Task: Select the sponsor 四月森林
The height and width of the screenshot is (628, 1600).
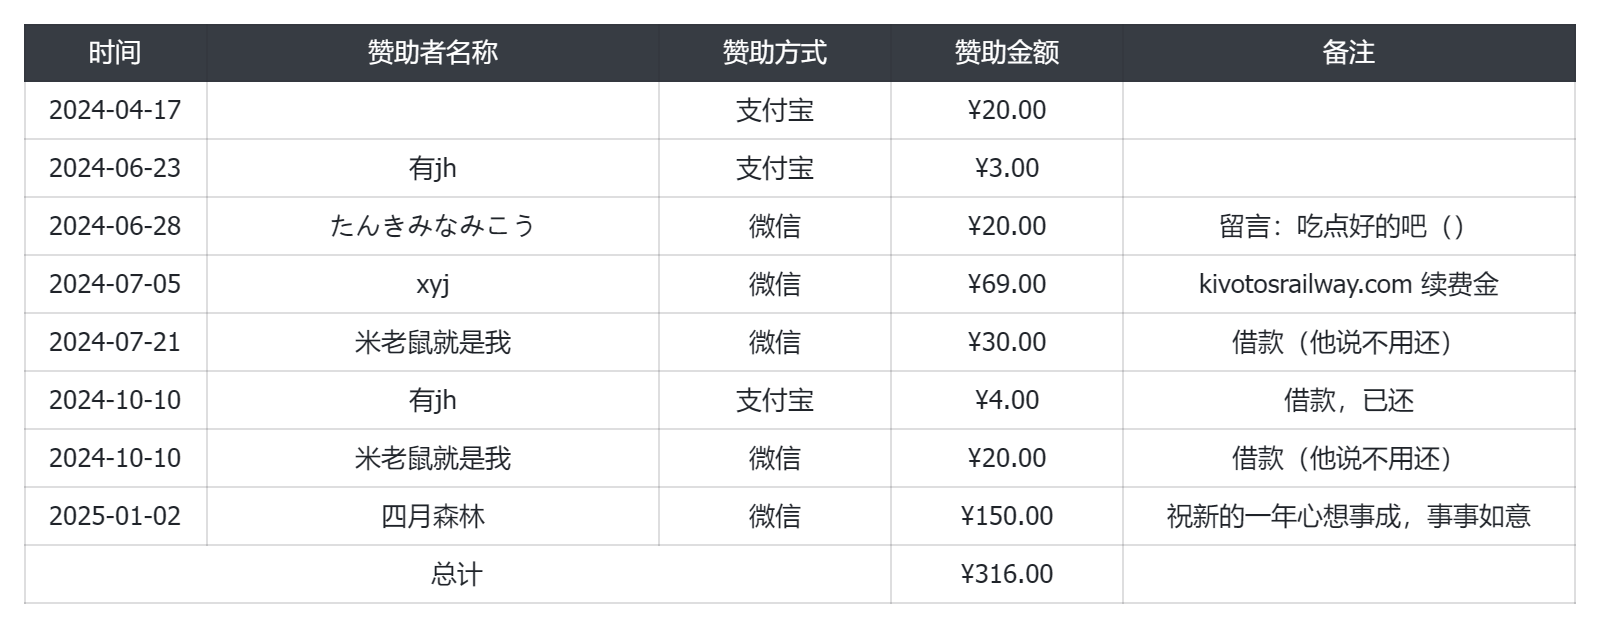Action: point(432,516)
